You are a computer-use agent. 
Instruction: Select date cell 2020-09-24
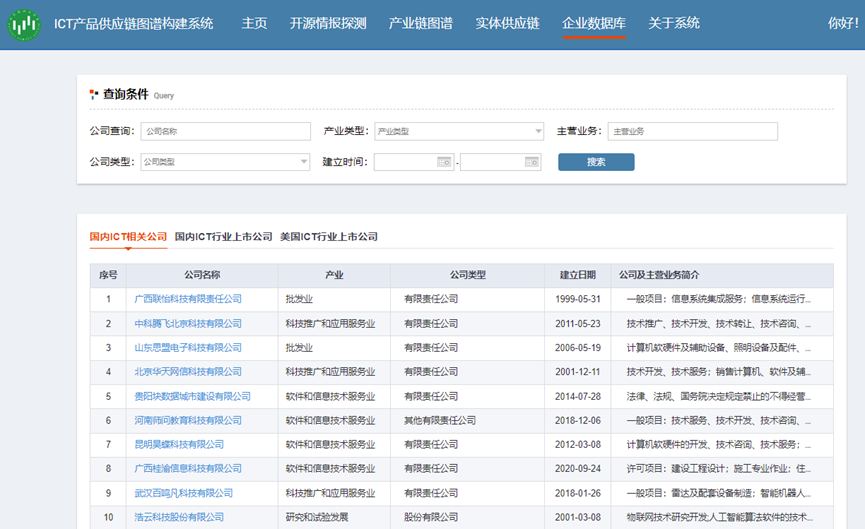coord(578,468)
